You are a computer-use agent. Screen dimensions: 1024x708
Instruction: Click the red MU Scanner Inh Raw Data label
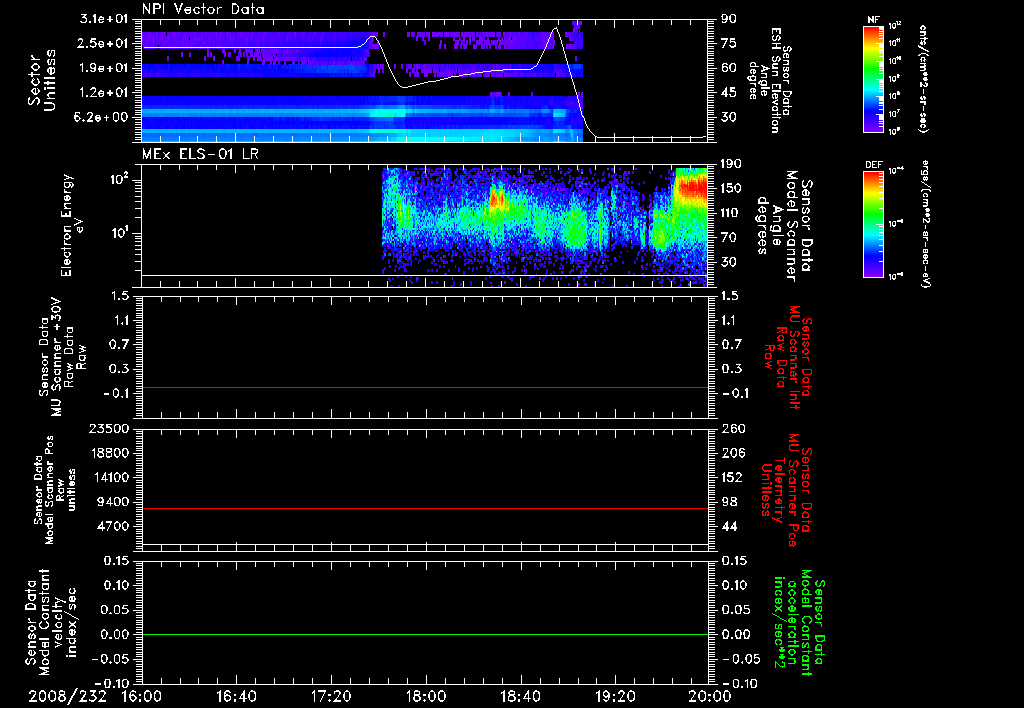pyautogui.click(x=788, y=357)
